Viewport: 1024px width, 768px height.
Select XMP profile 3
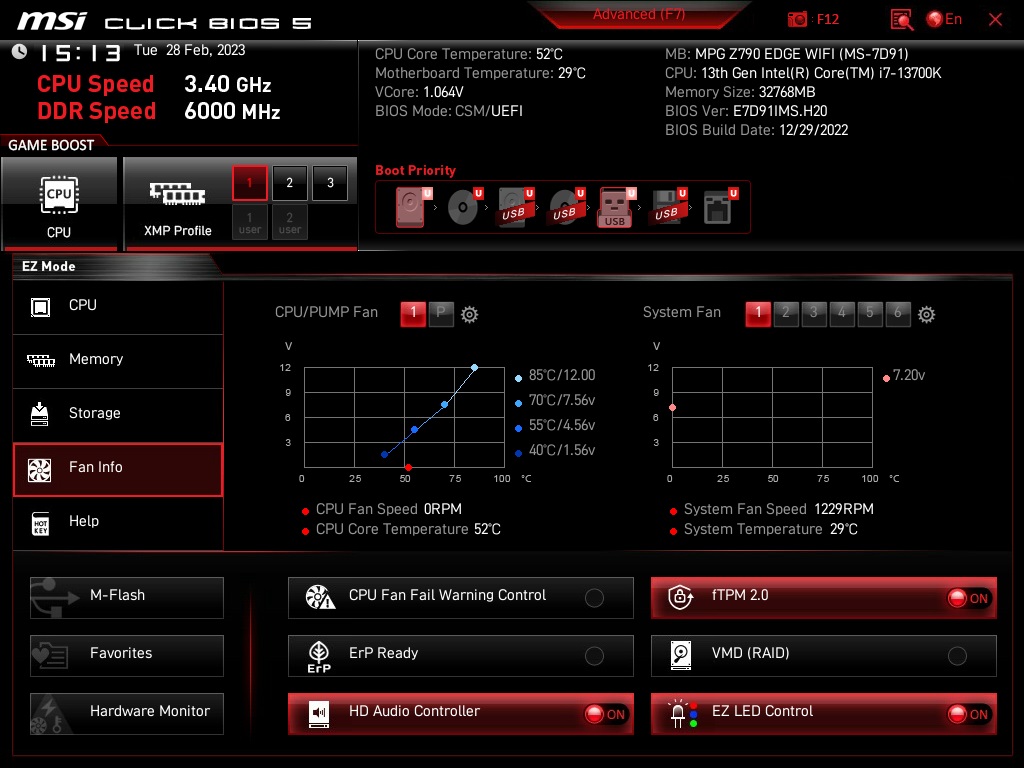pyautogui.click(x=330, y=183)
